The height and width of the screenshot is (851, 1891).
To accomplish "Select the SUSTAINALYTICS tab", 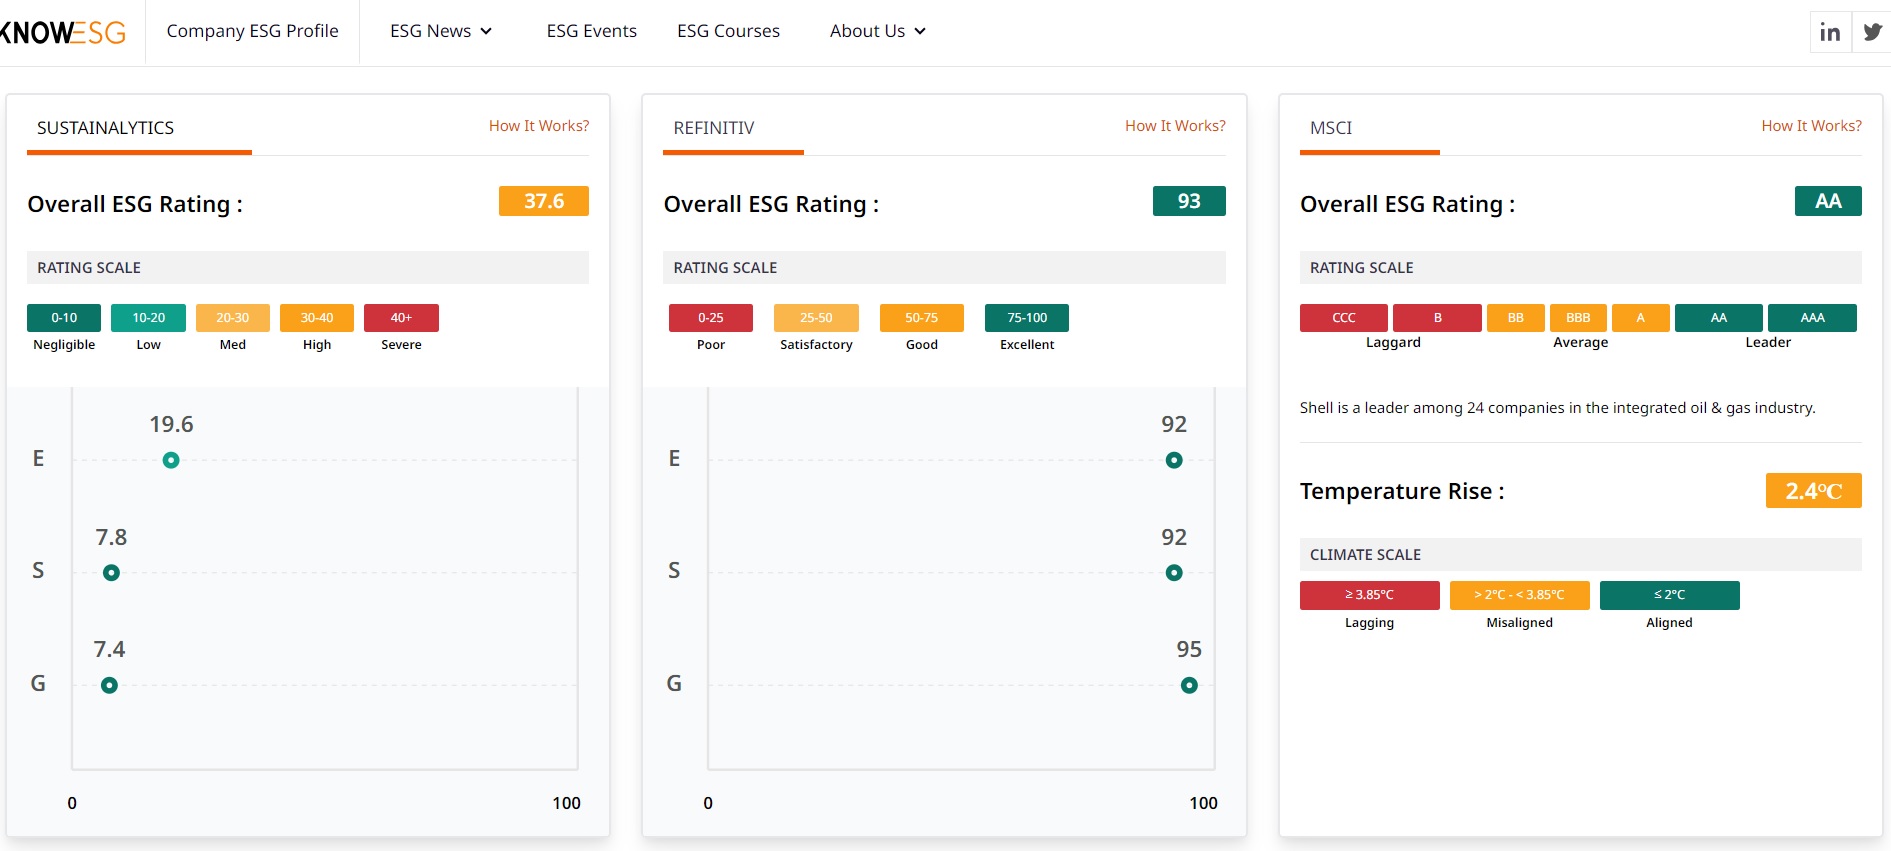I will (x=105, y=128).
